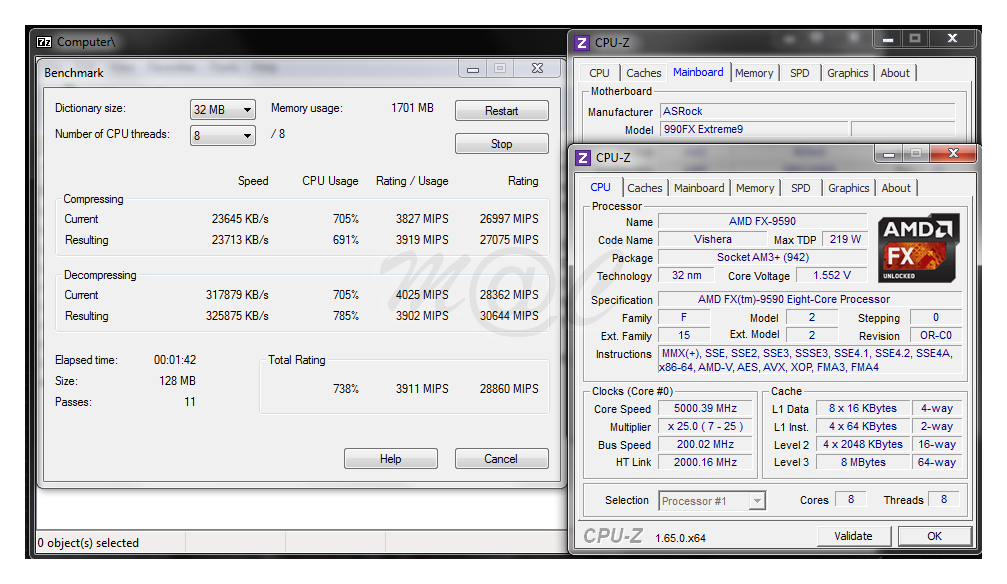Click the CPU-Z icon of the rear Mainboard window
This screenshot has height=584, width=1007.
pos(582,42)
